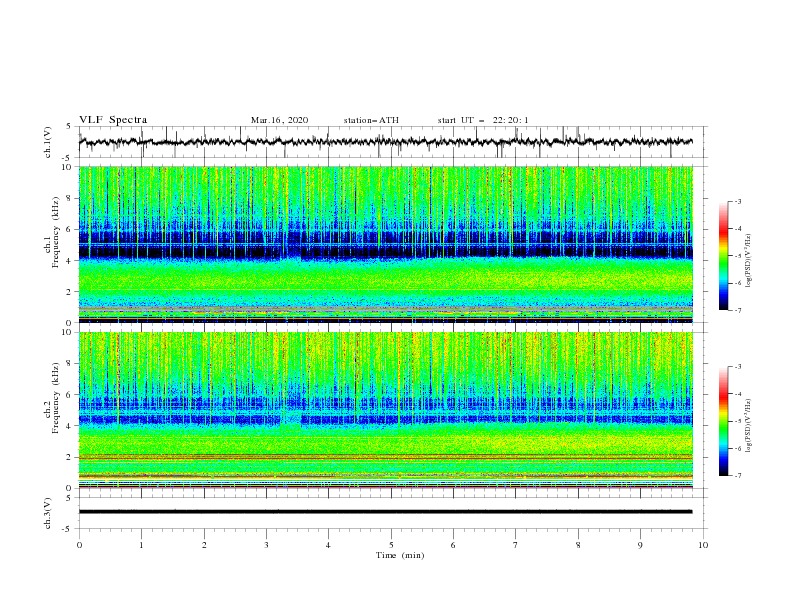Click the ch.1 spectrogram panel
This screenshot has width=792, height=612.
coord(386,244)
